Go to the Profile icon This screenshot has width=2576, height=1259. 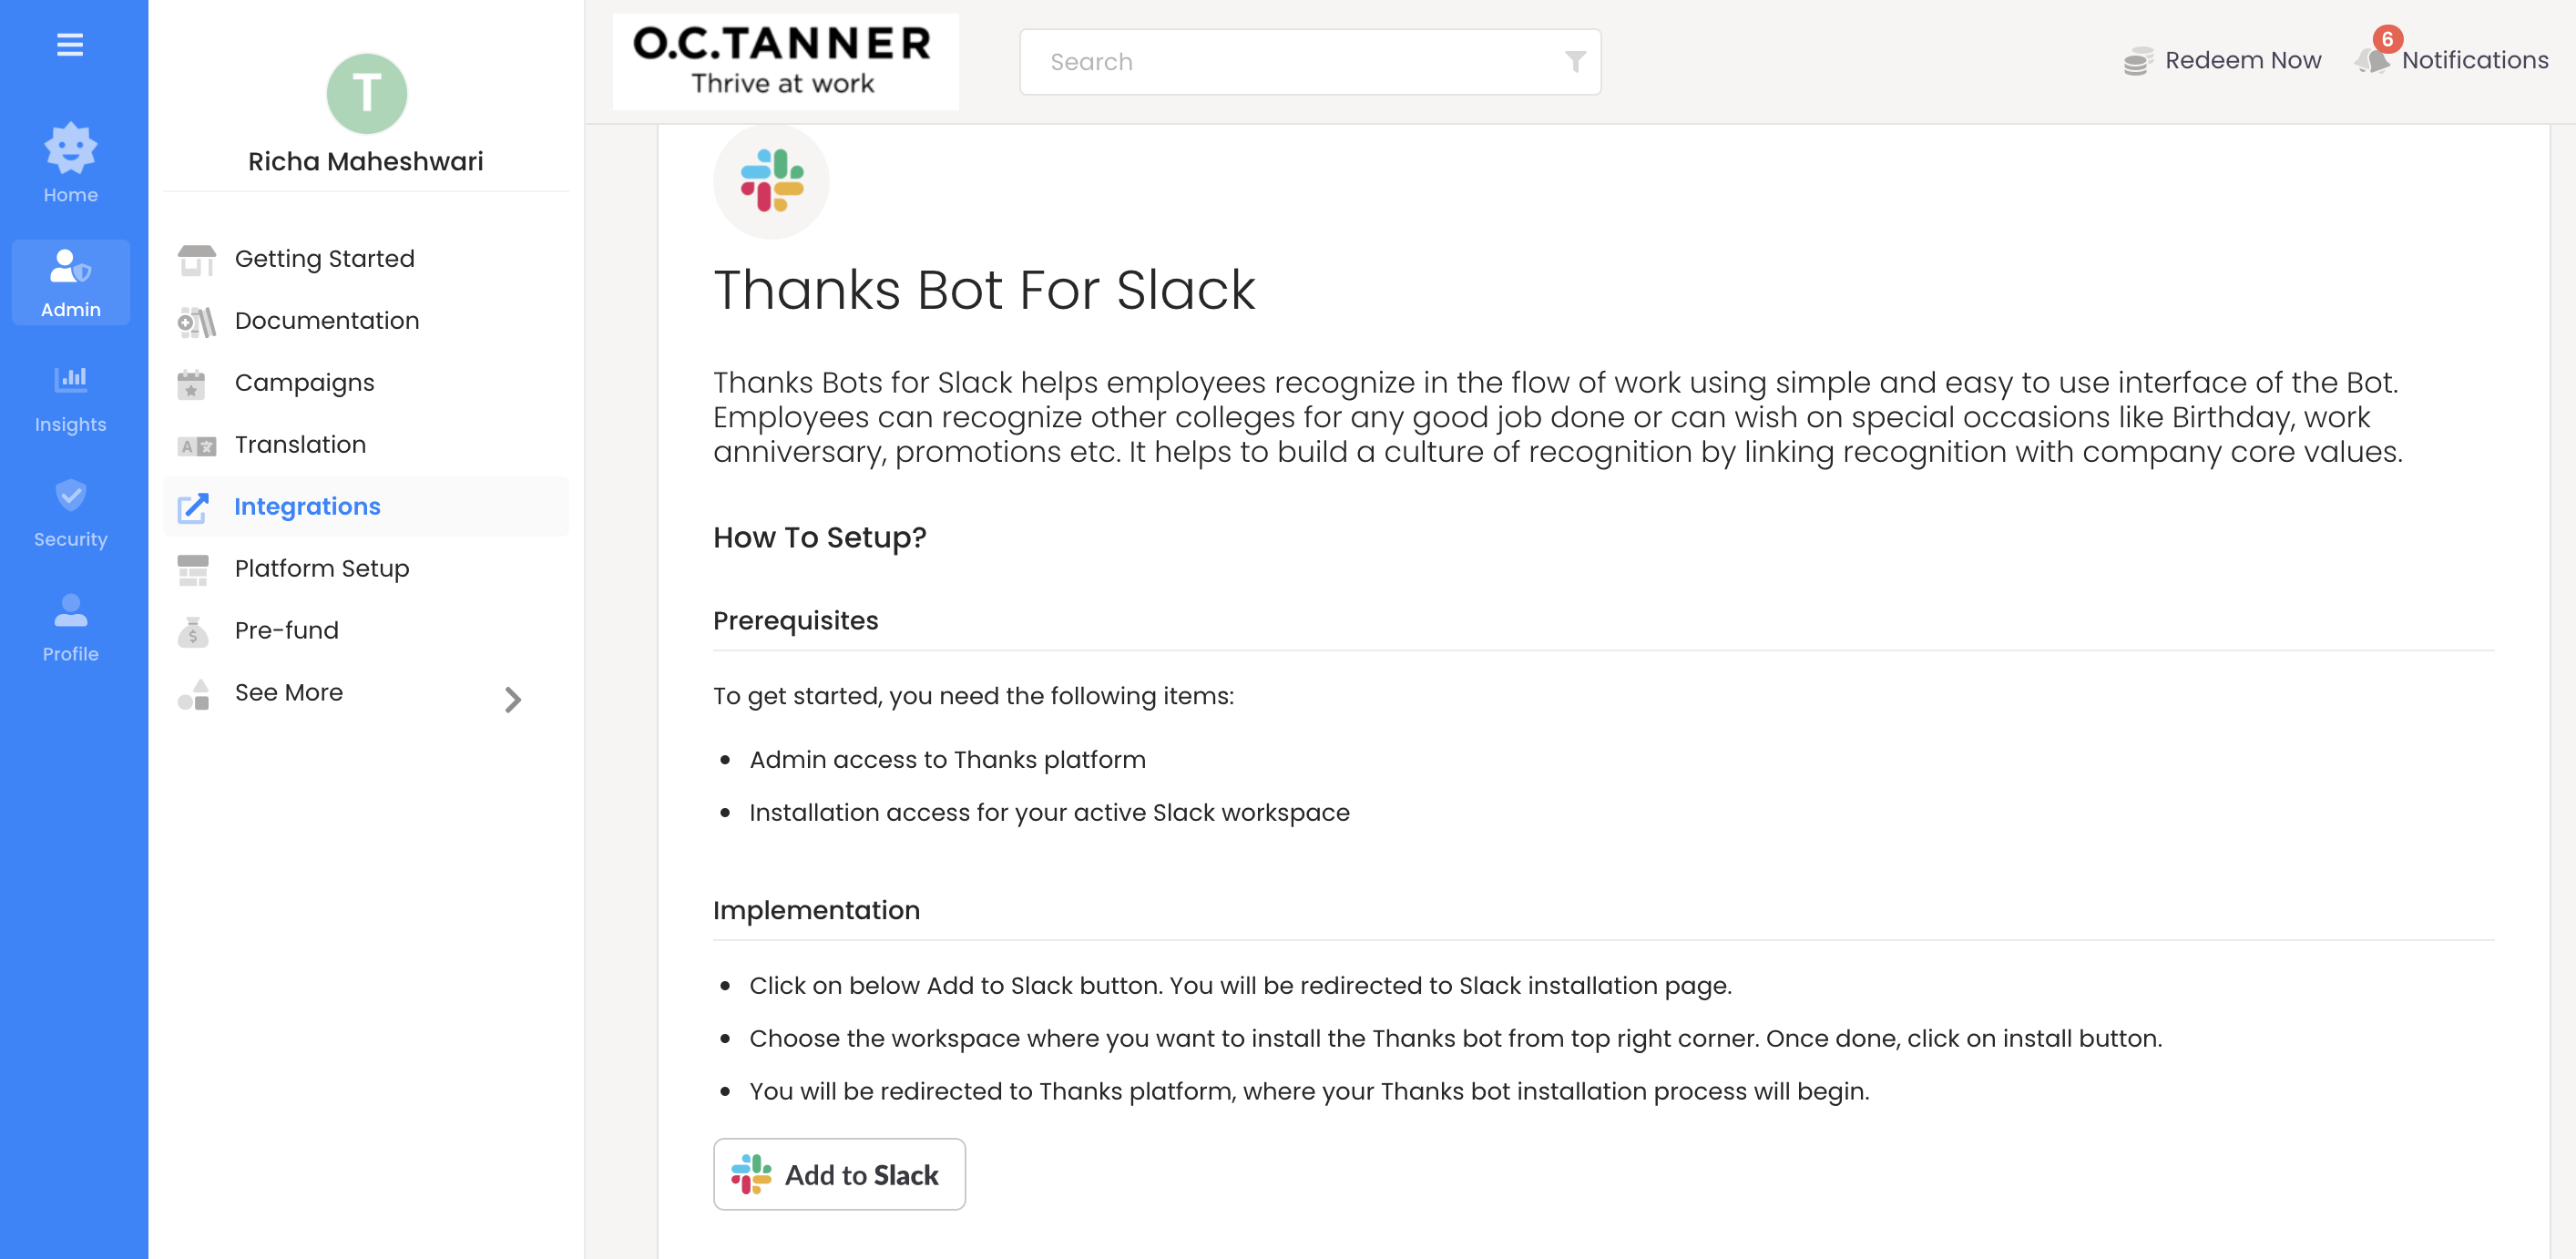(70, 610)
